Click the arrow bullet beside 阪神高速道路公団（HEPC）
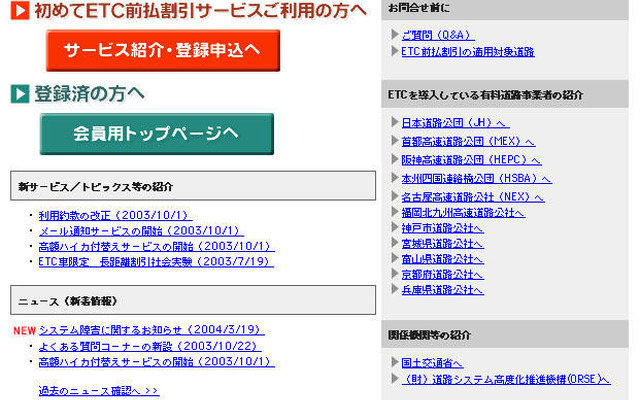640x400 pixels. point(394,159)
